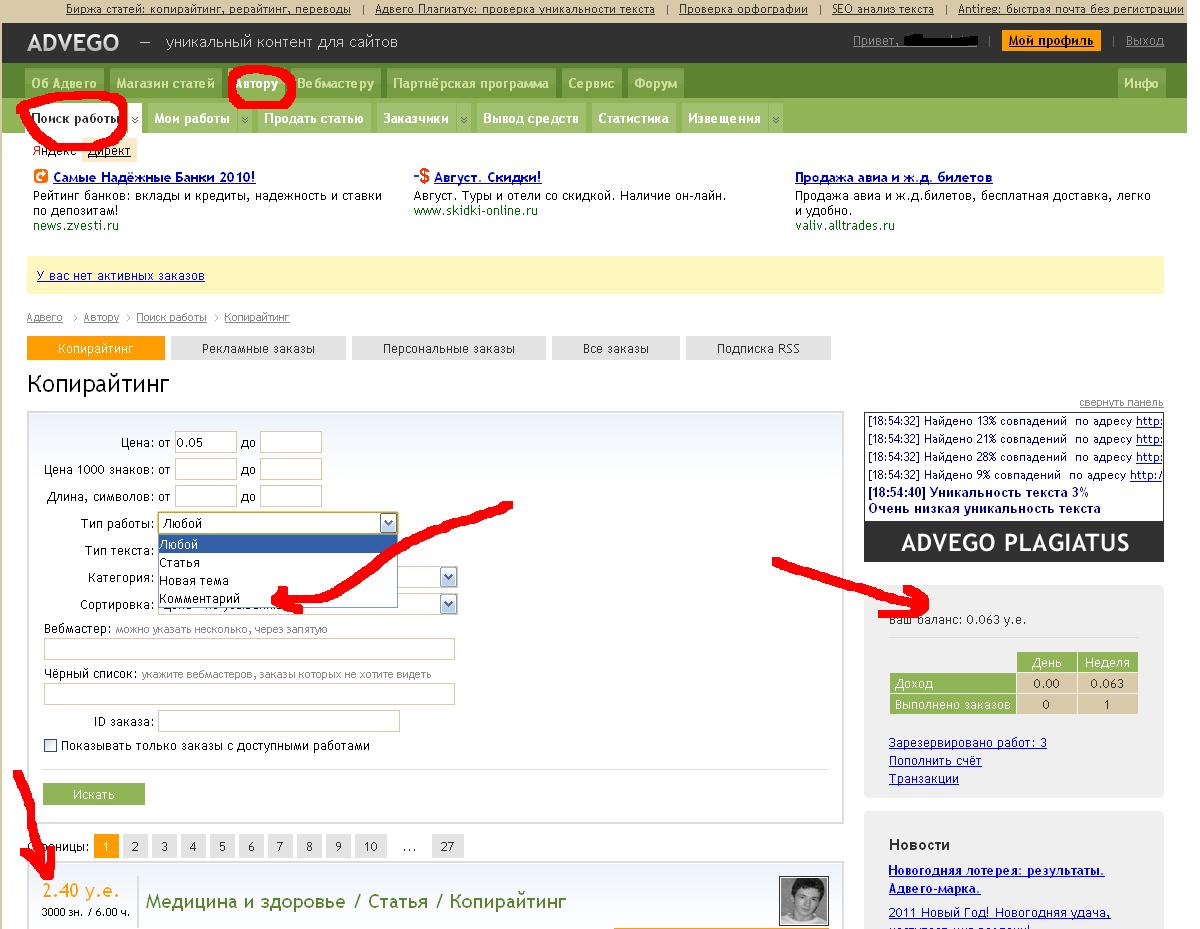Expand the arrow next to Заказчики
Viewport: 1200px width, 929px height.
tap(463, 119)
